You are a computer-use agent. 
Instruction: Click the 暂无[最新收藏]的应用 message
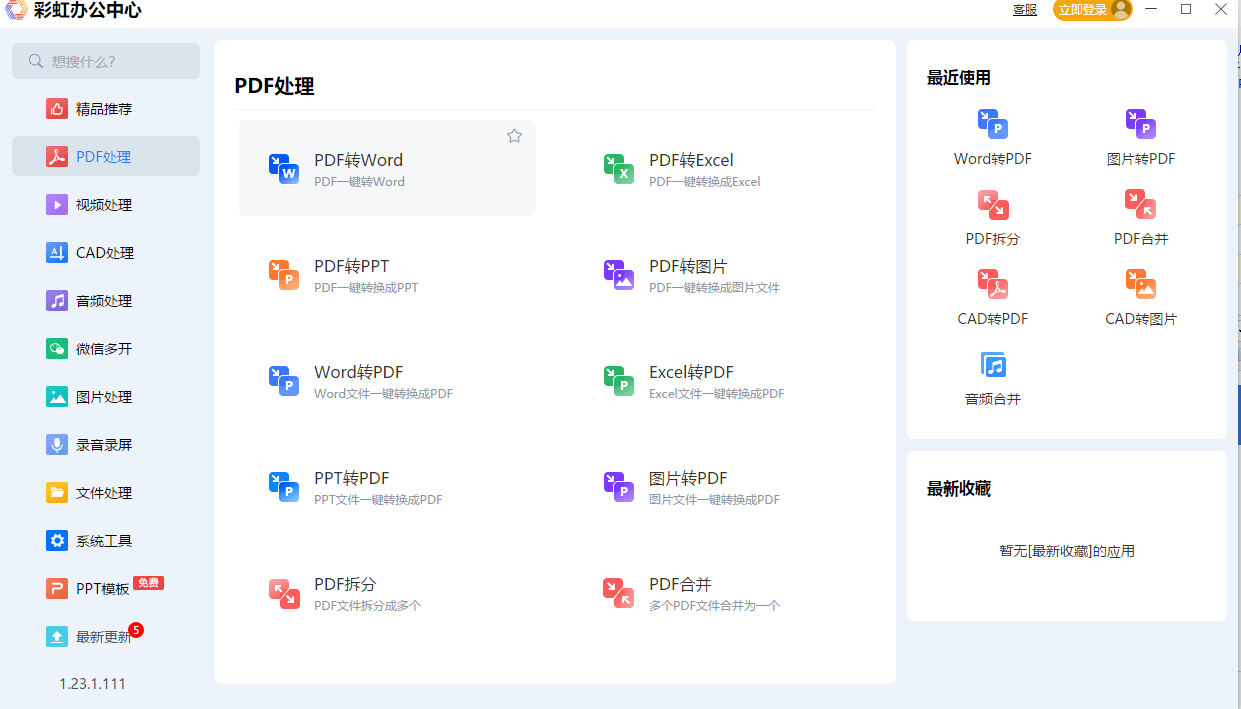[x=1067, y=551]
